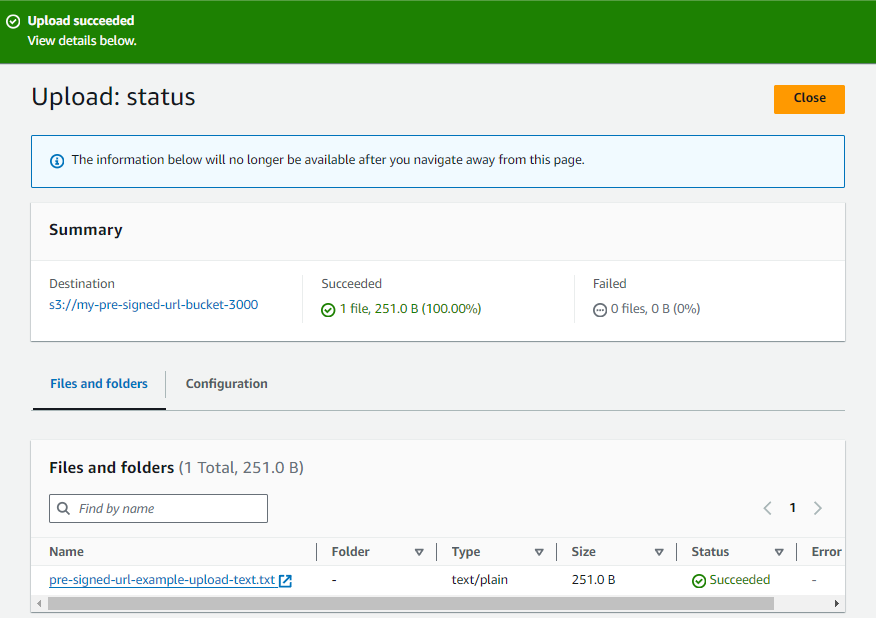Click the Failed files status icon

pyautogui.click(x=600, y=310)
